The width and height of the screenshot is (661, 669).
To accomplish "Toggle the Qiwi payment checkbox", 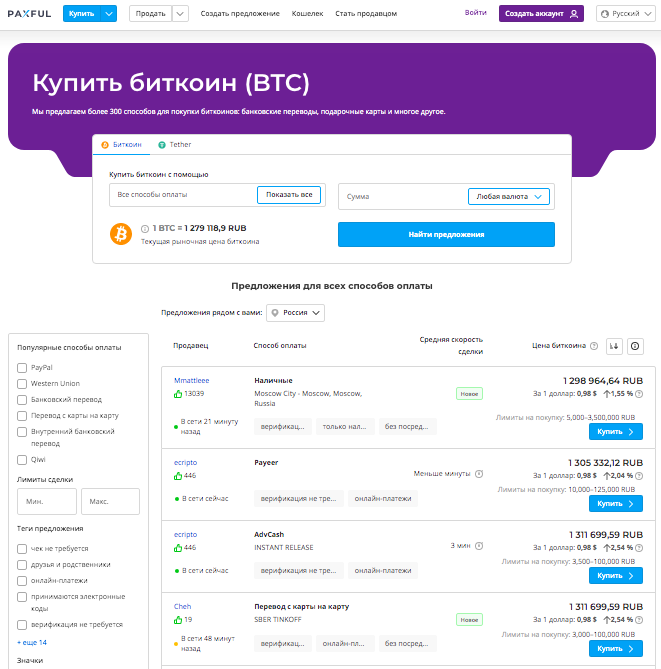I will click(x=22, y=460).
